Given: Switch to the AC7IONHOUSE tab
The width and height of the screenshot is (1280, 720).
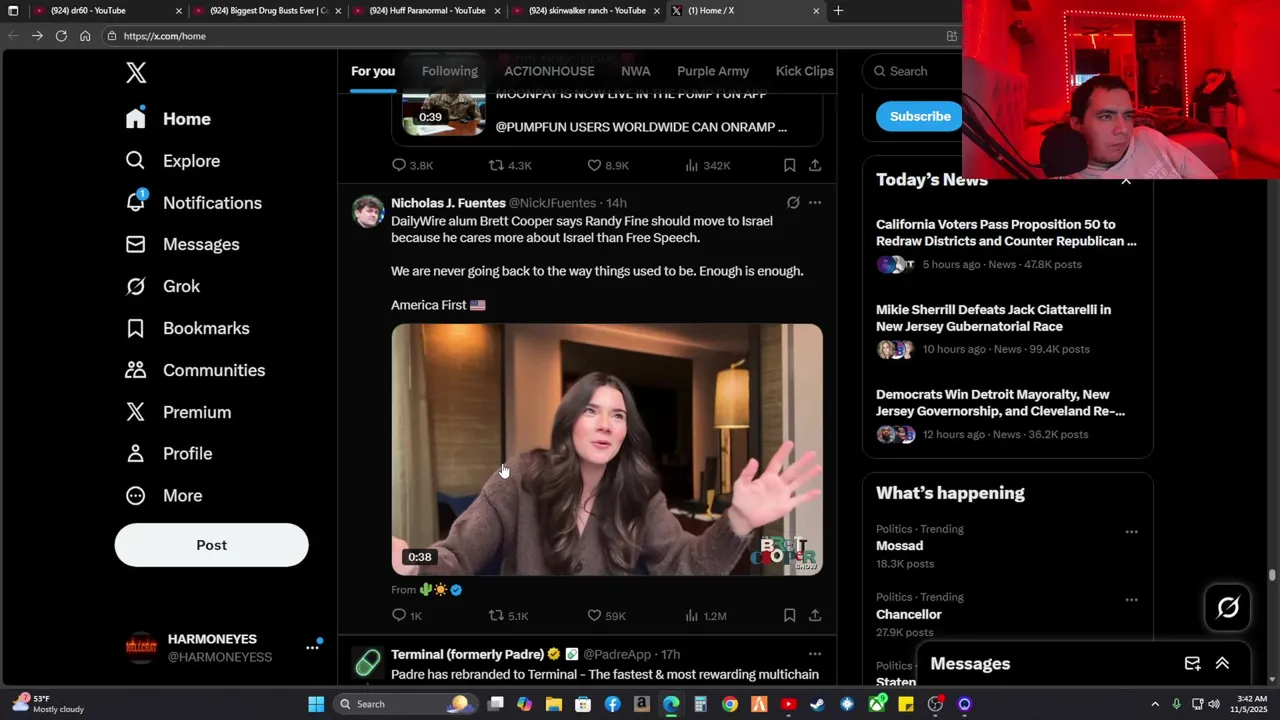Looking at the screenshot, I should coord(549,71).
